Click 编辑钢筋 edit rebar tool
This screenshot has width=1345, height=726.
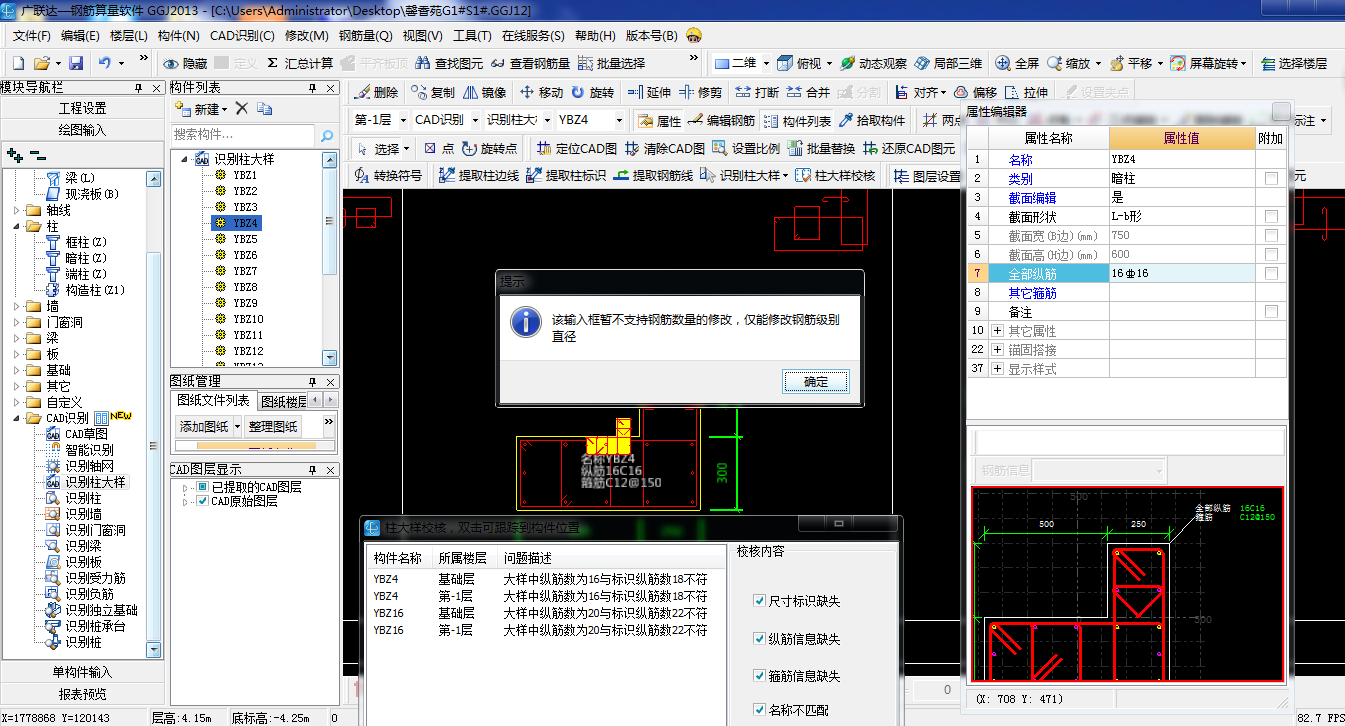click(721, 121)
